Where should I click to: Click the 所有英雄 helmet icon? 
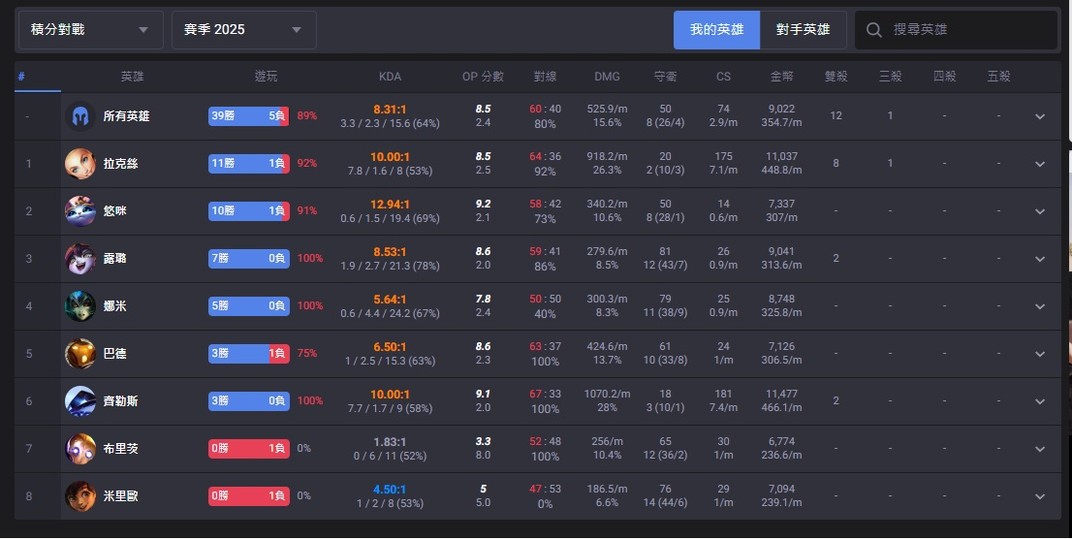[x=80, y=116]
